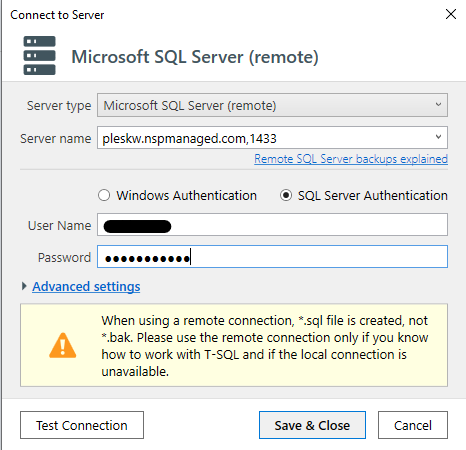
Task: Click the Test Connection button
Action: coord(82,425)
